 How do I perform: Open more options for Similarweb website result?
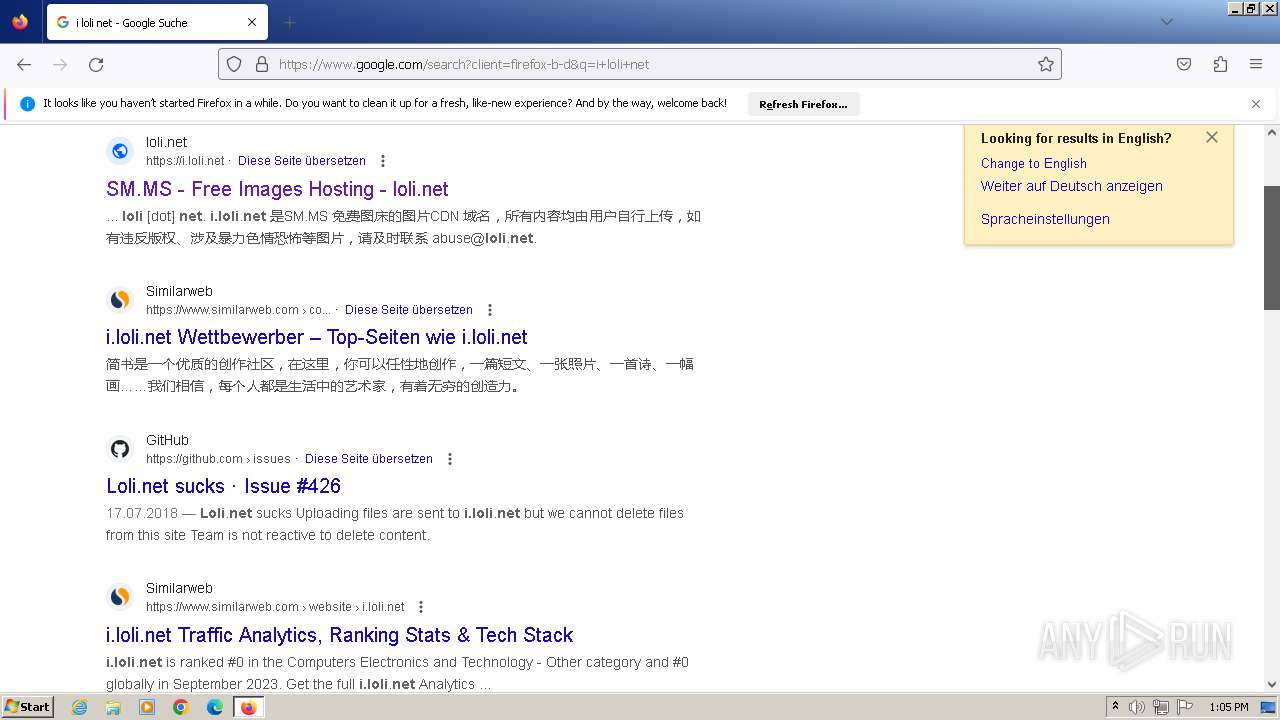point(420,607)
